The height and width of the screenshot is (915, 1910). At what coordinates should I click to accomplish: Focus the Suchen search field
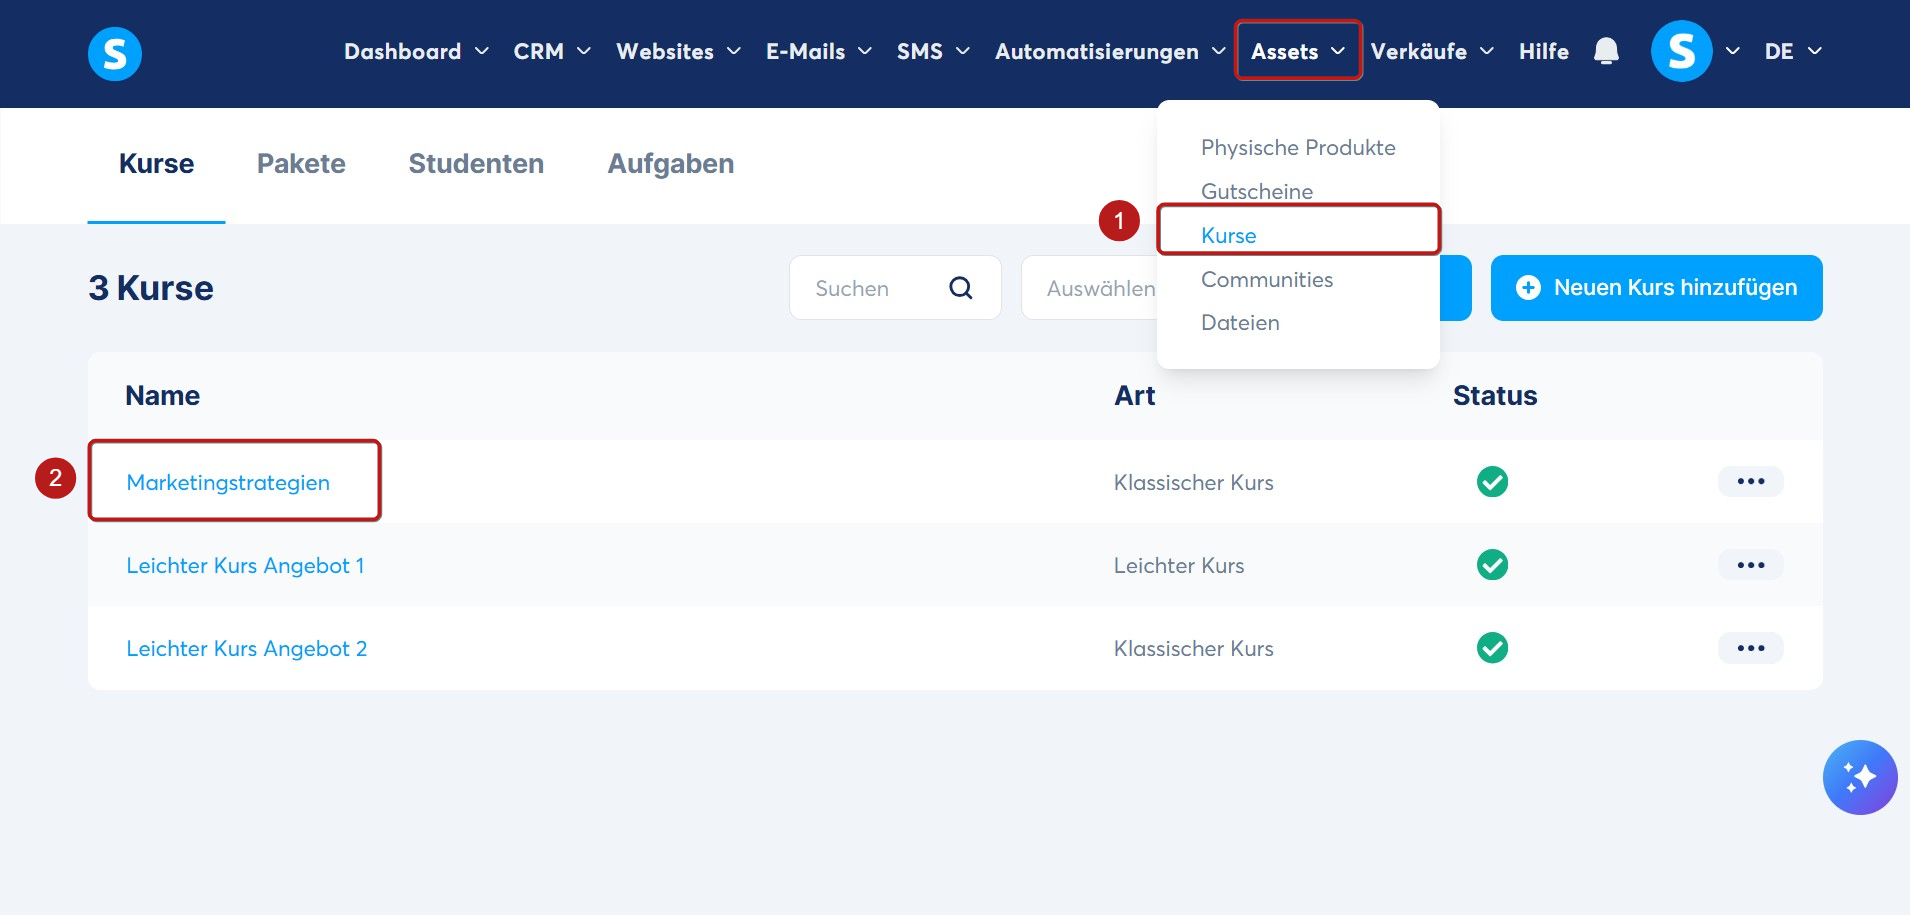(x=895, y=288)
